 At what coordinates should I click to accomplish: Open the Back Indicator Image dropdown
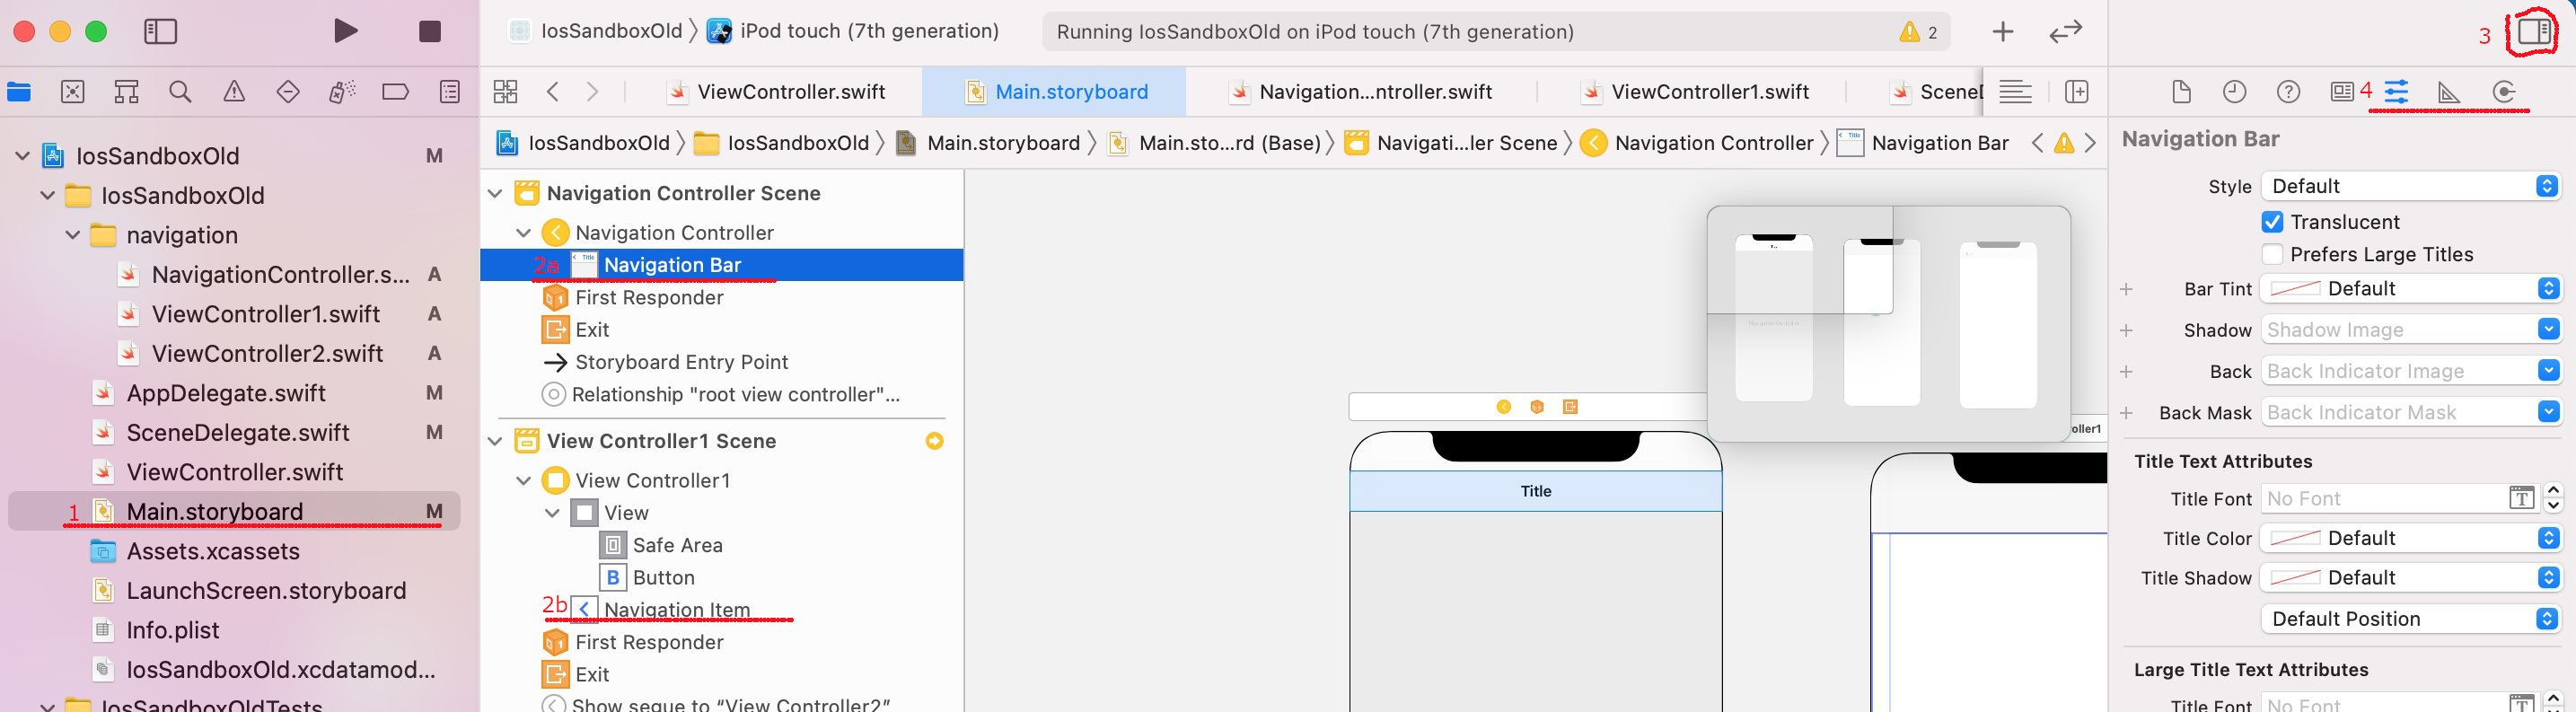point(2548,371)
